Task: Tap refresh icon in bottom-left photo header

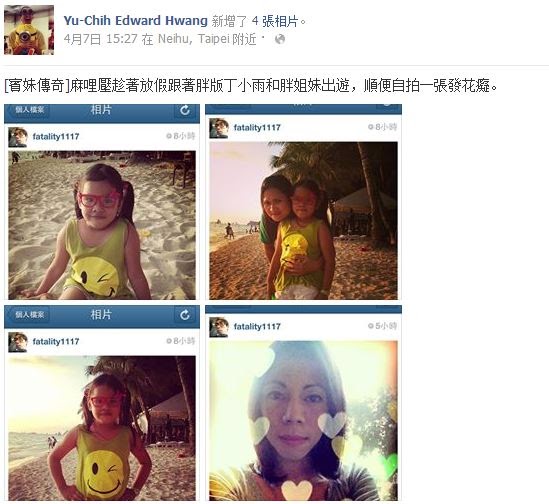Action: click(185, 315)
